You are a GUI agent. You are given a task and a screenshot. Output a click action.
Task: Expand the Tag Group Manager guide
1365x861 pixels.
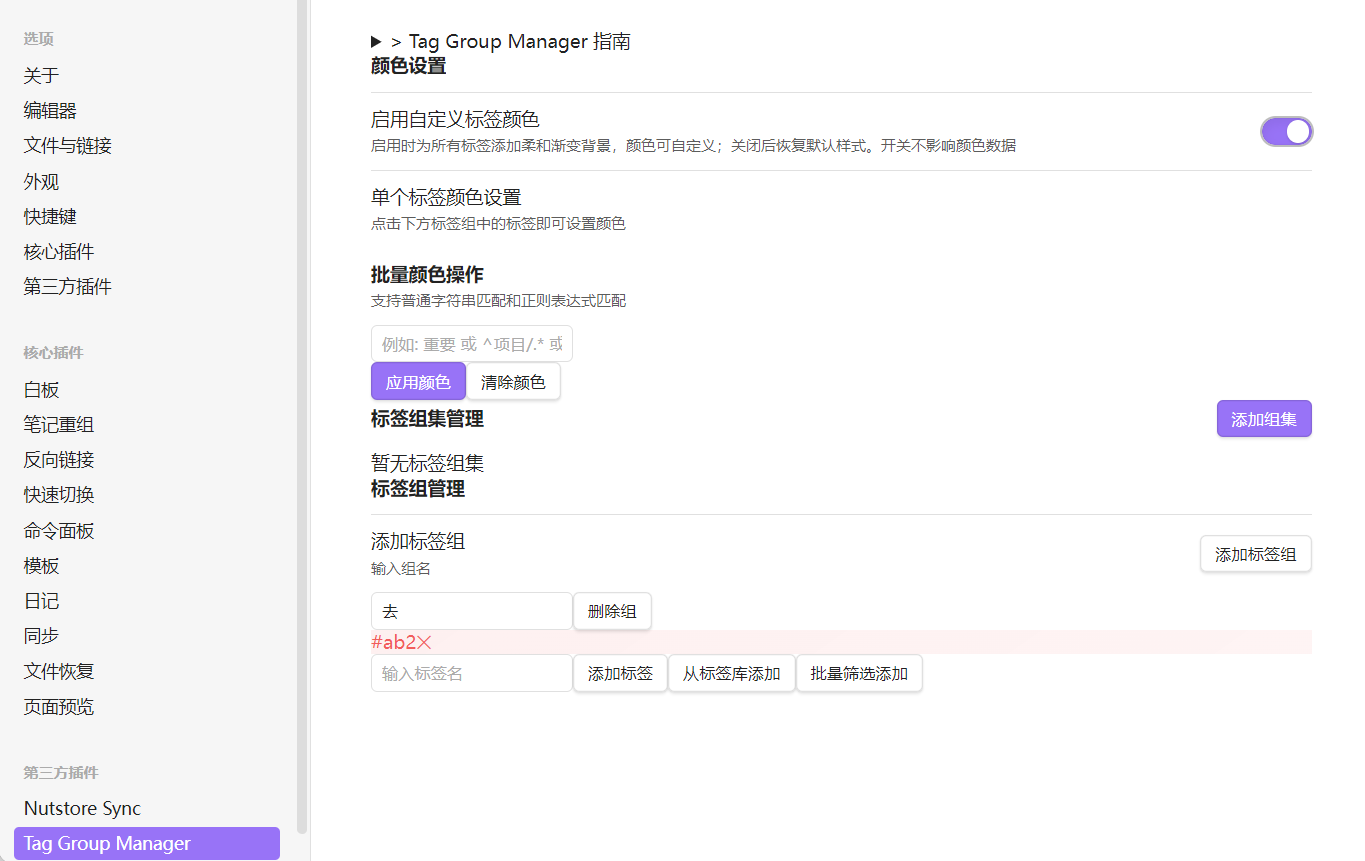click(376, 42)
